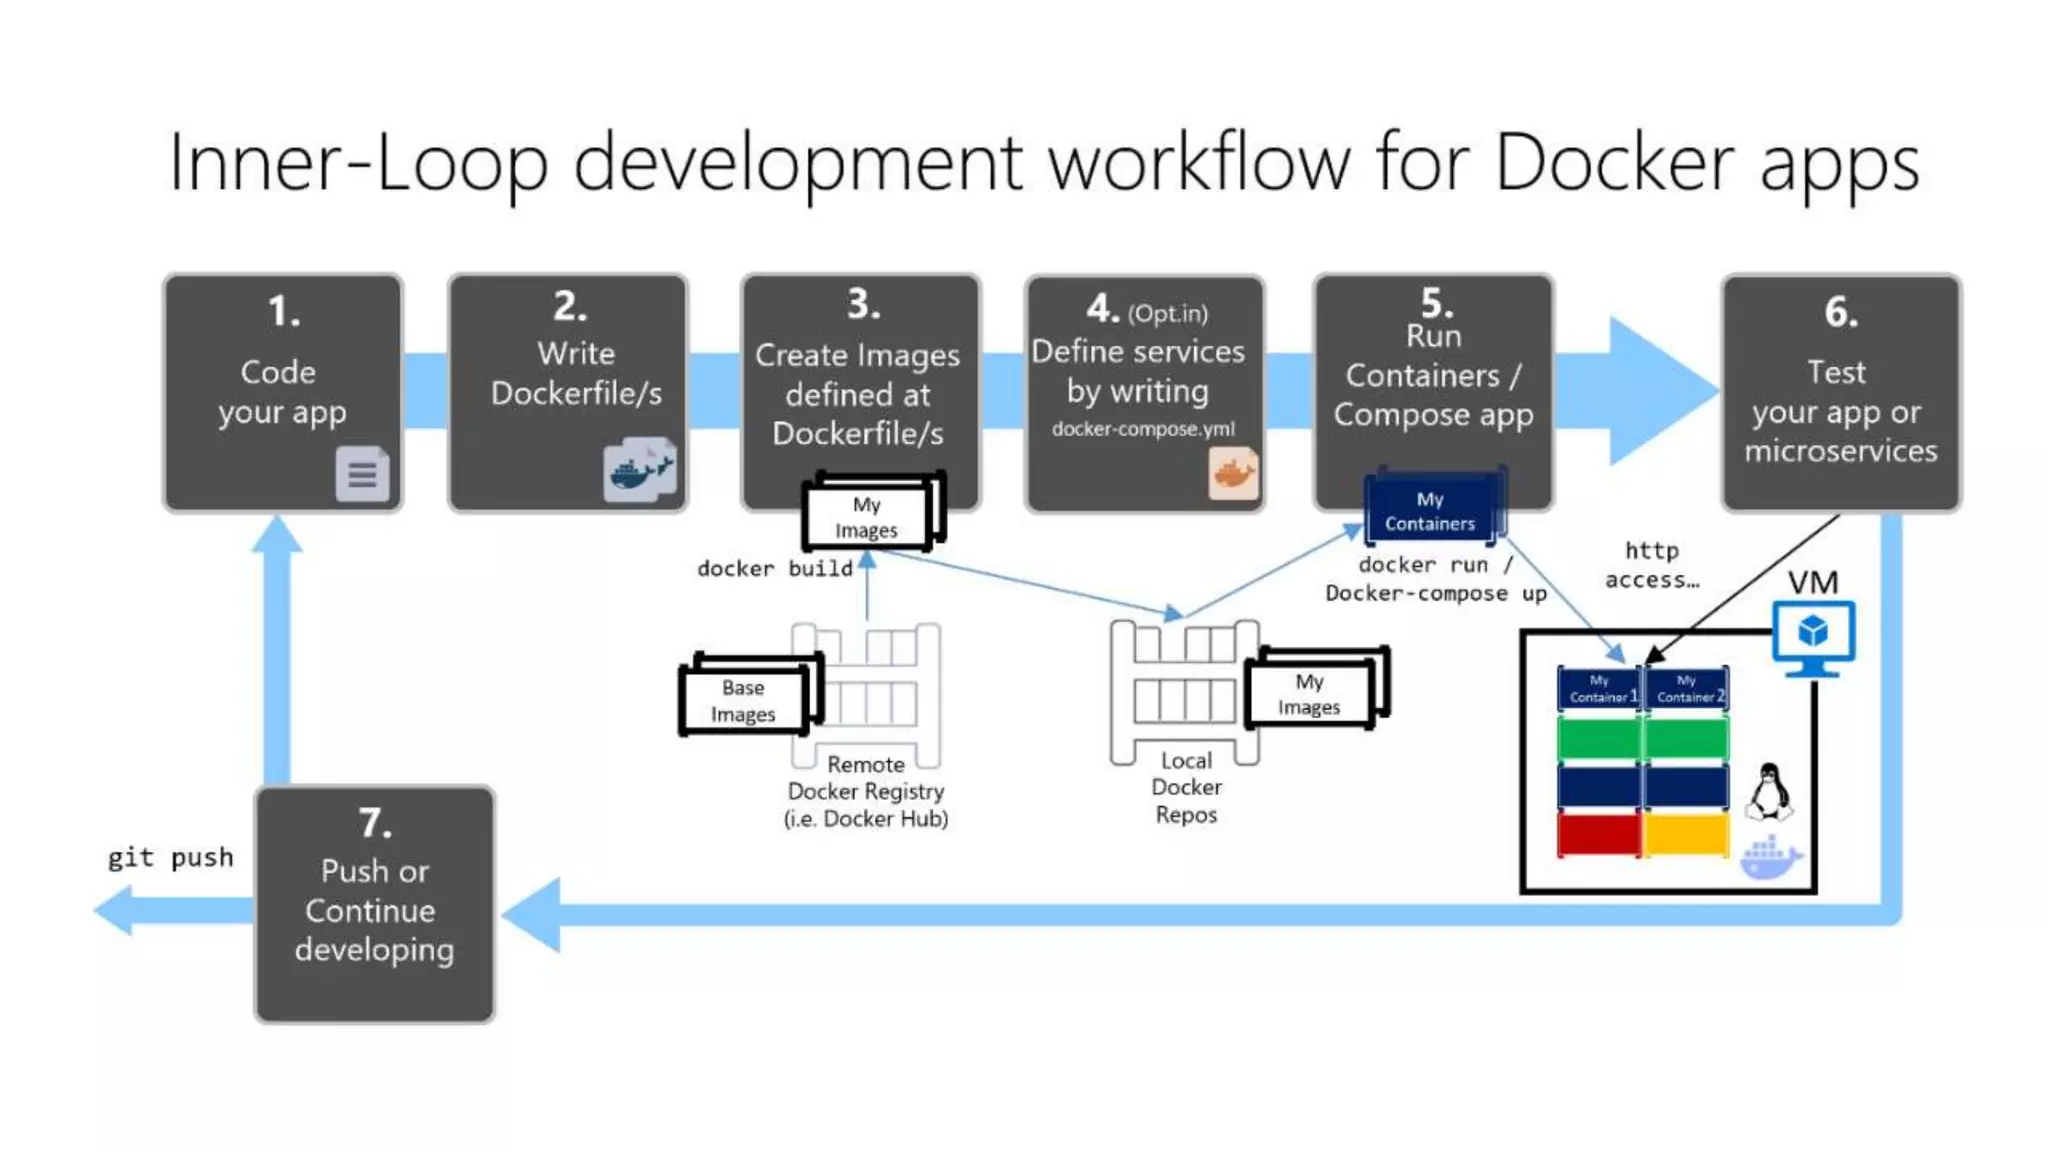Click the document icon in step 1 box
The image size is (2048, 1152).
361,473
